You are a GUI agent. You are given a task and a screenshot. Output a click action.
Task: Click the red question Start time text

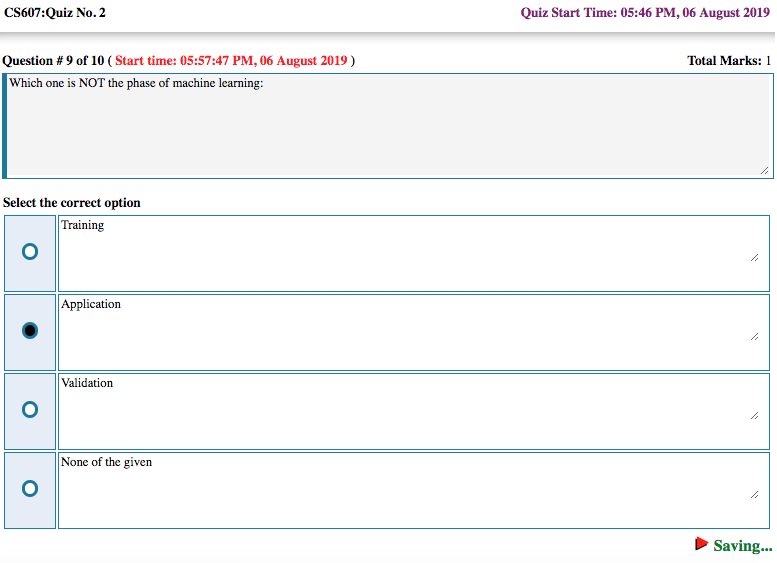(231, 60)
